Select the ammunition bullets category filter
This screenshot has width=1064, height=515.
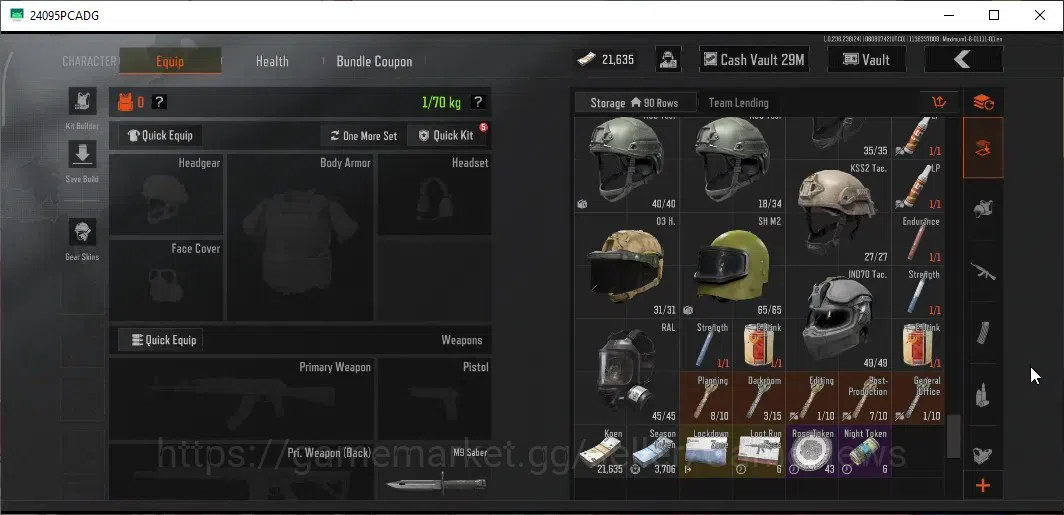pos(983,394)
